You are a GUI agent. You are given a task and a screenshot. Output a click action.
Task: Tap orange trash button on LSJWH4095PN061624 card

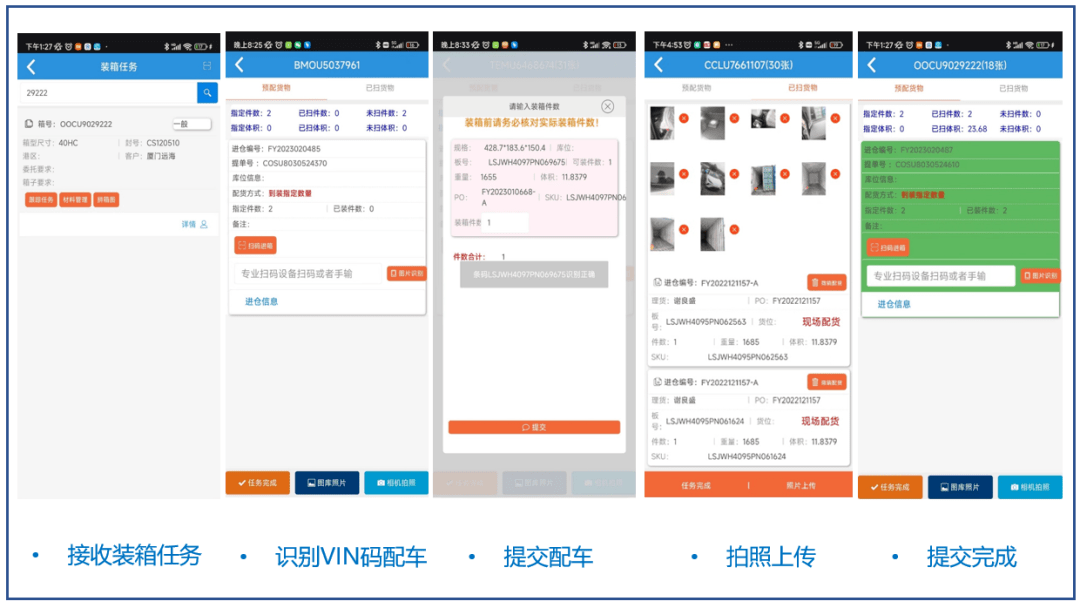coord(827,382)
